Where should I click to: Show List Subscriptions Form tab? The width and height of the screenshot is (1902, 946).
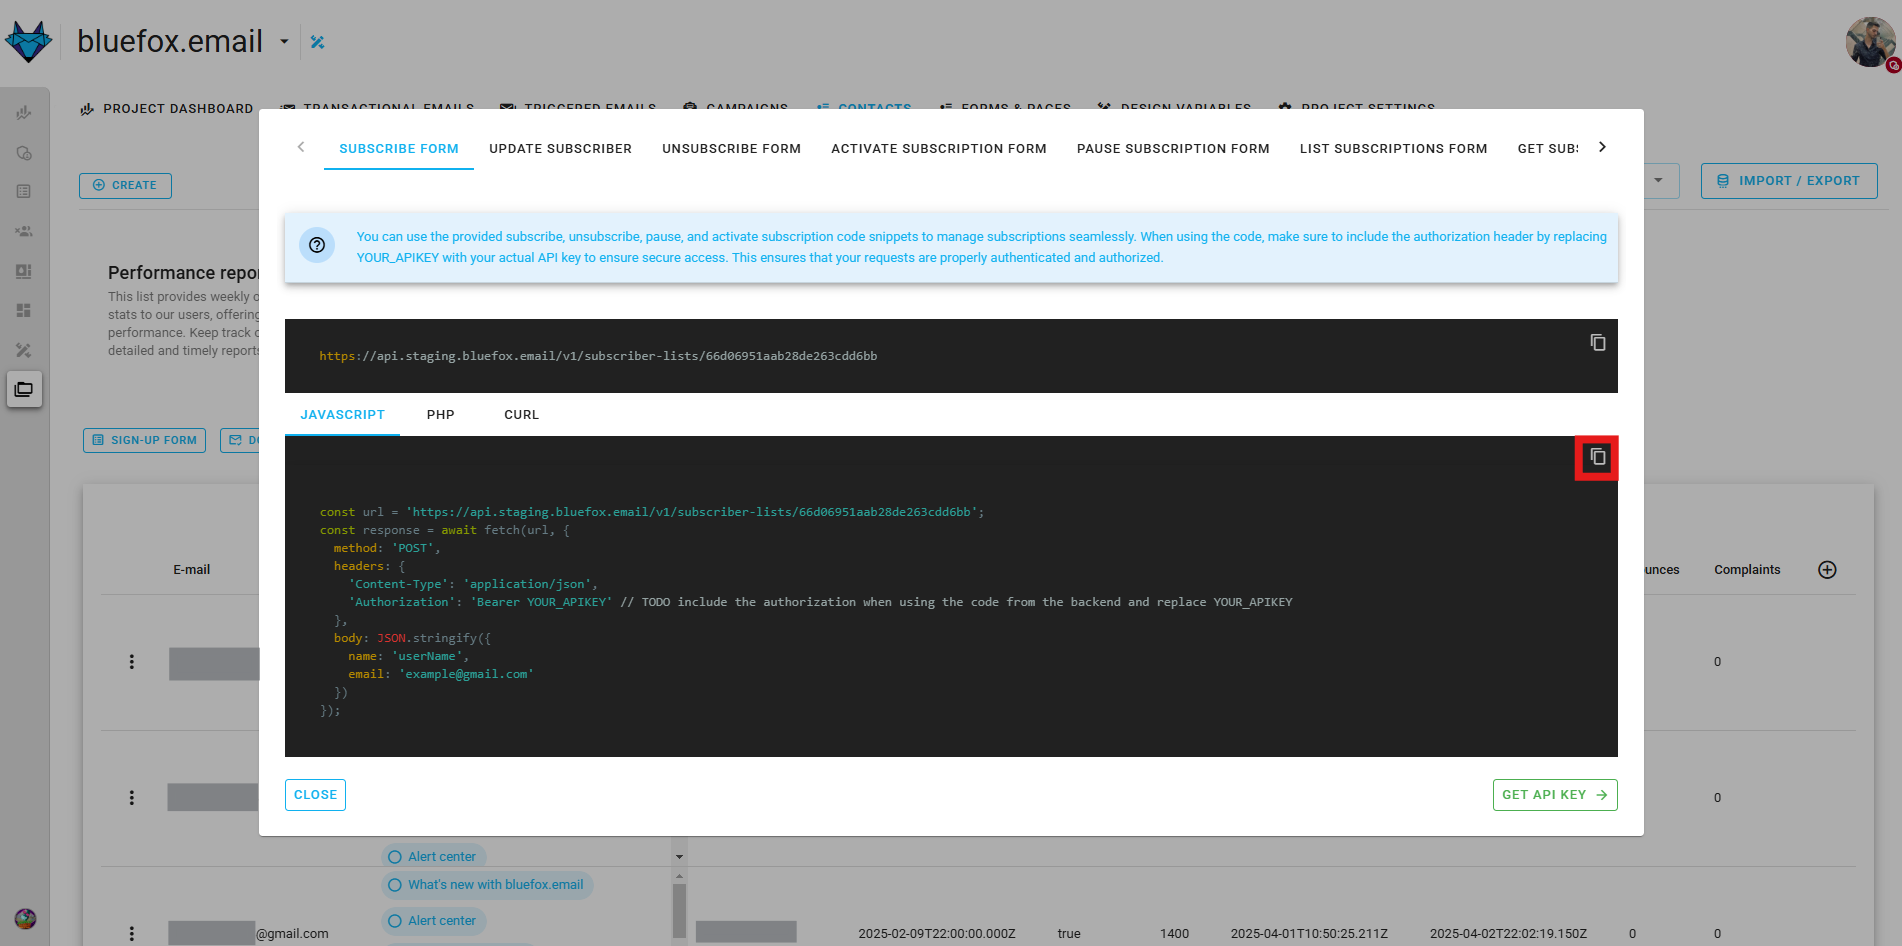point(1393,149)
